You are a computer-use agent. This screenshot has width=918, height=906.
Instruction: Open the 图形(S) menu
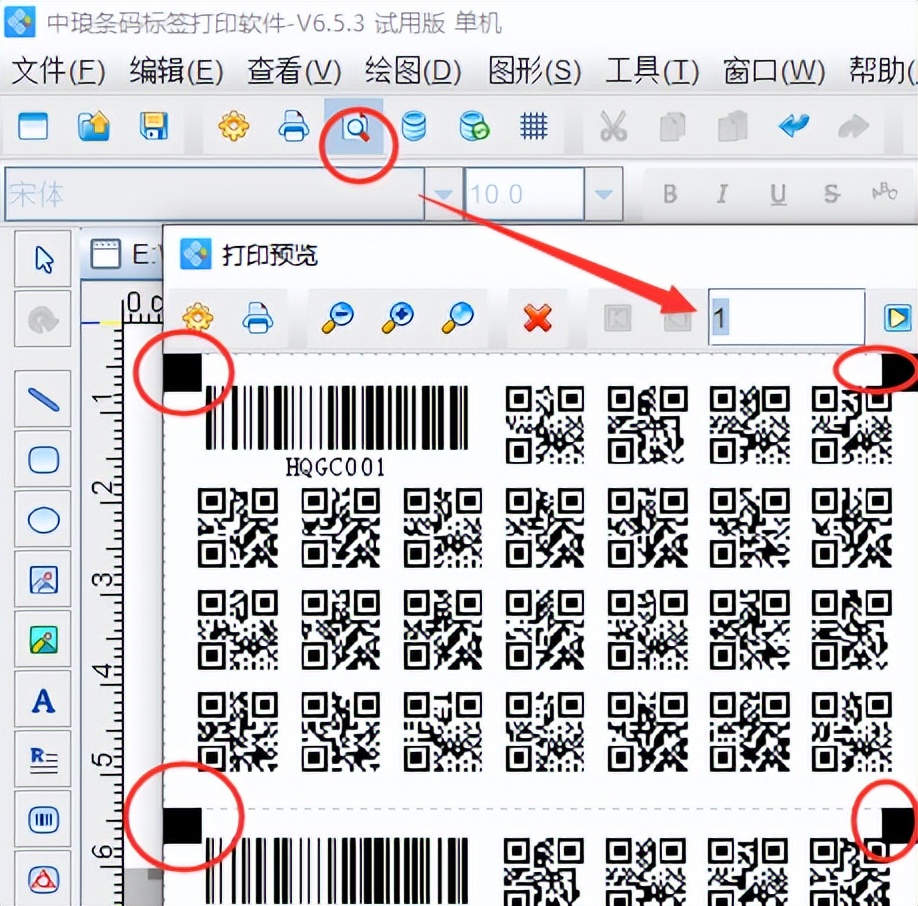point(535,72)
